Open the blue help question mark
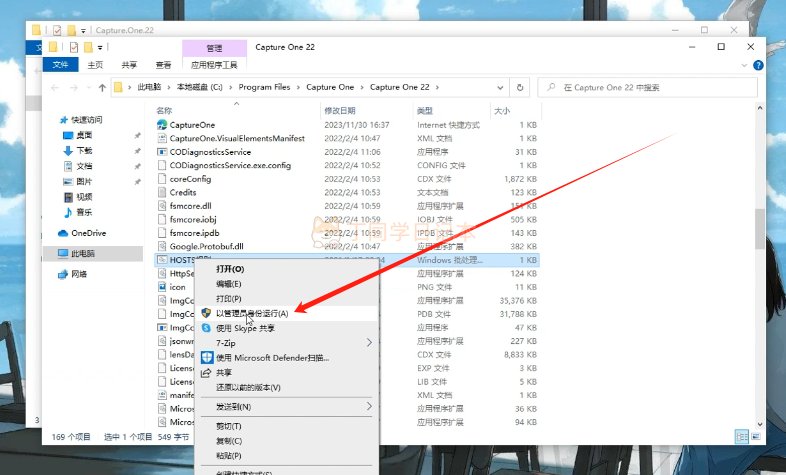This screenshot has height=475, width=786. point(758,65)
